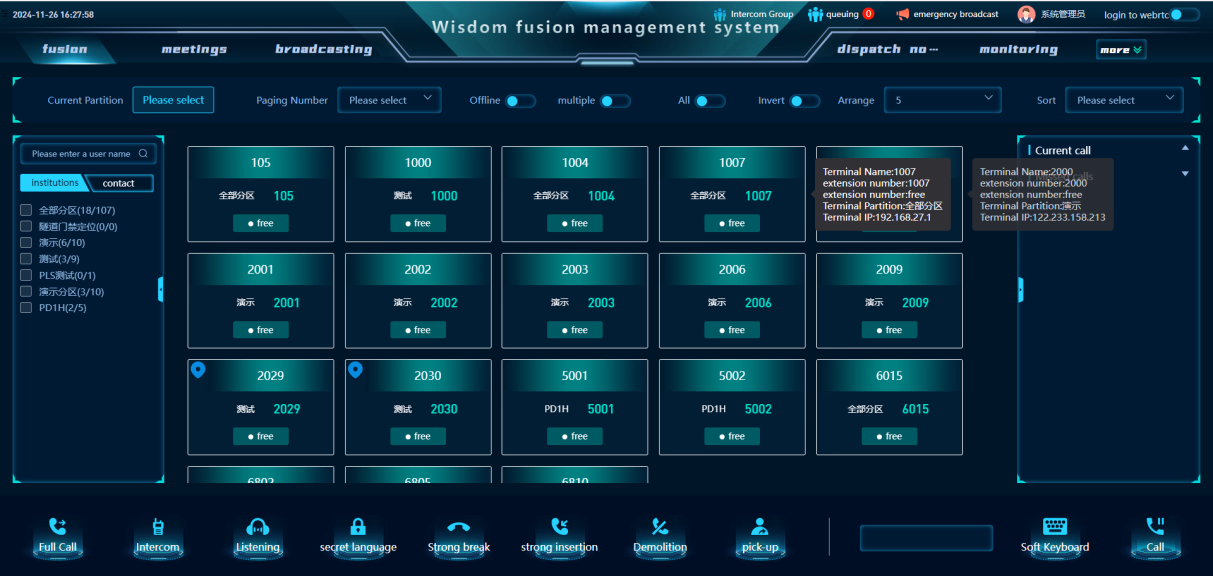This screenshot has width=1213, height=576.
Task: Click the Current Partition Please select button
Action: pyautogui.click(x=173, y=100)
